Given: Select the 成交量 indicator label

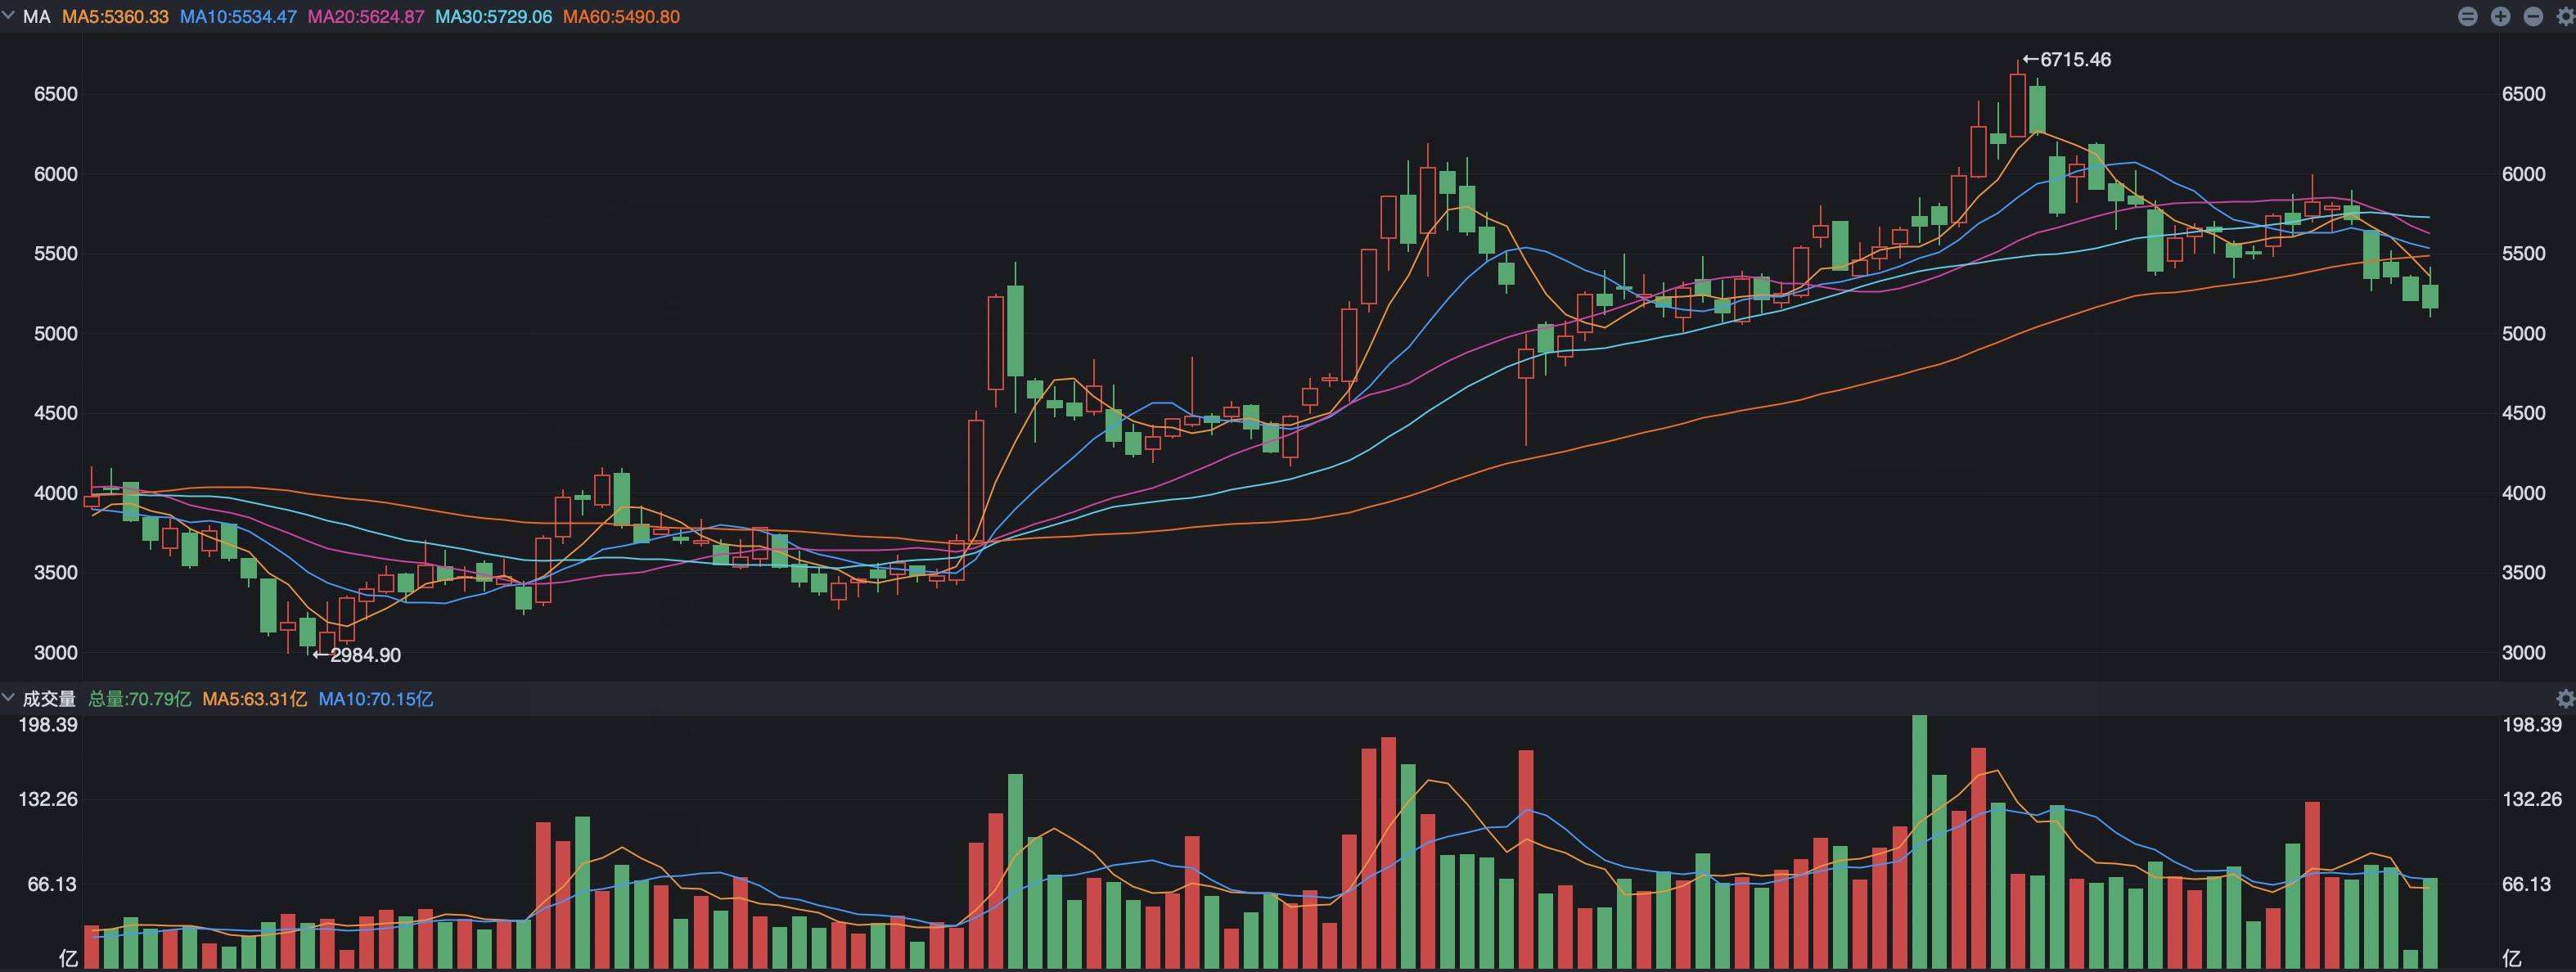Looking at the screenshot, I should [x=49, y=699].
